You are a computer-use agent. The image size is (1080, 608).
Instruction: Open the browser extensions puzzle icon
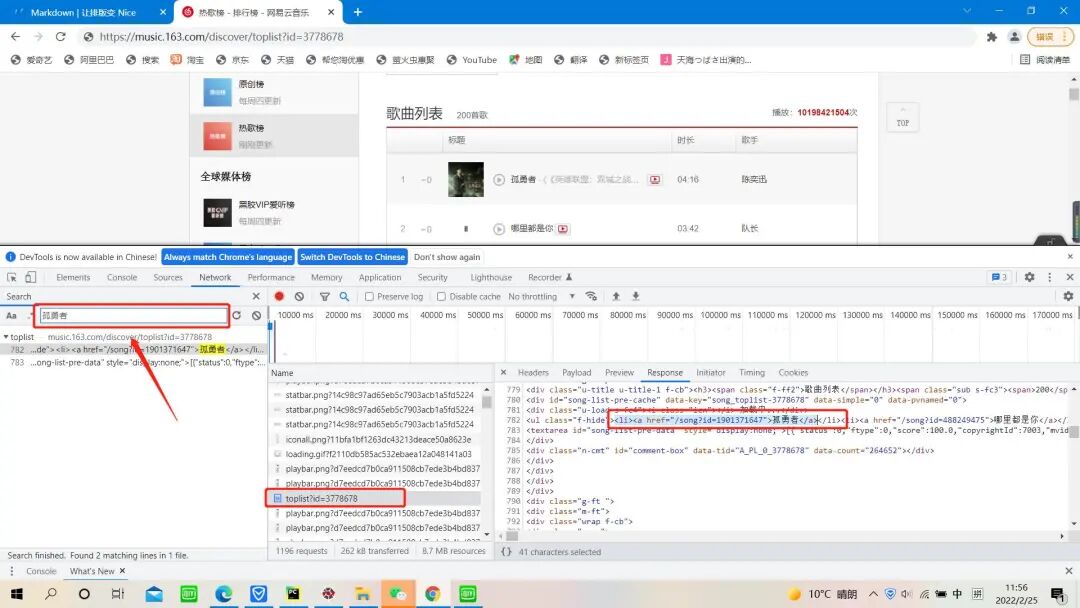[x=992, y=36]
